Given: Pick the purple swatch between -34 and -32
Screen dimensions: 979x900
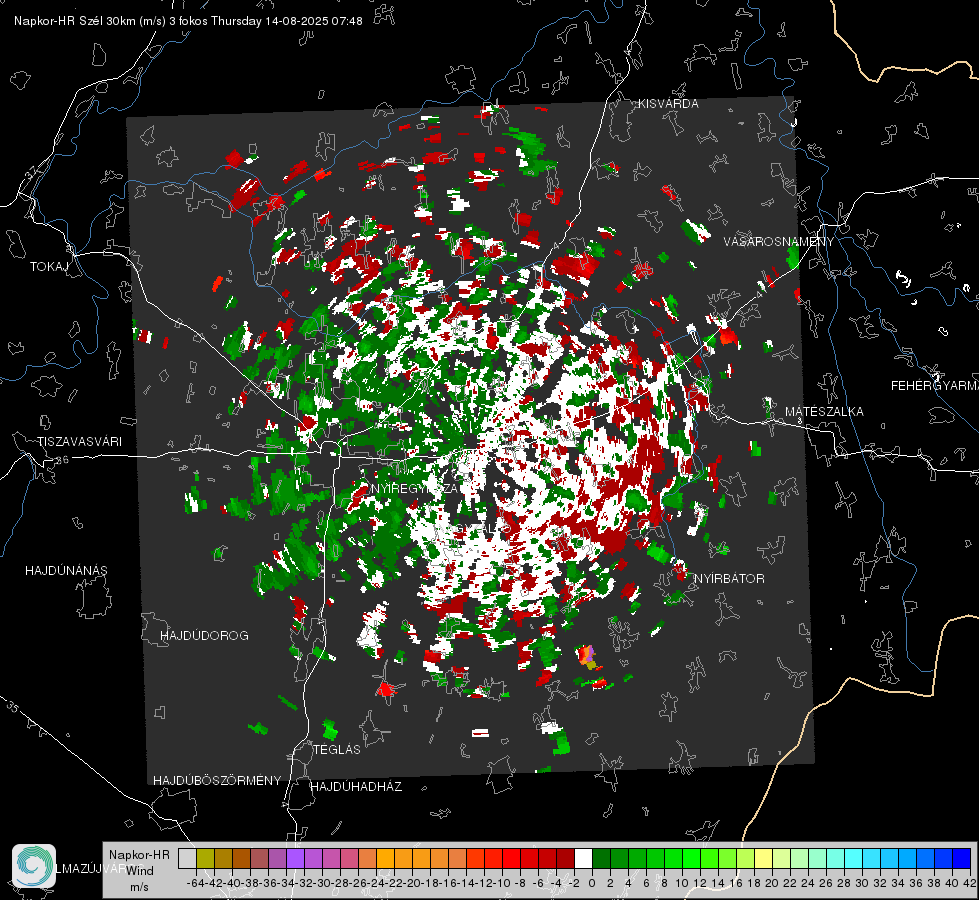Looking at the screenshot, I should pos(295,859).
